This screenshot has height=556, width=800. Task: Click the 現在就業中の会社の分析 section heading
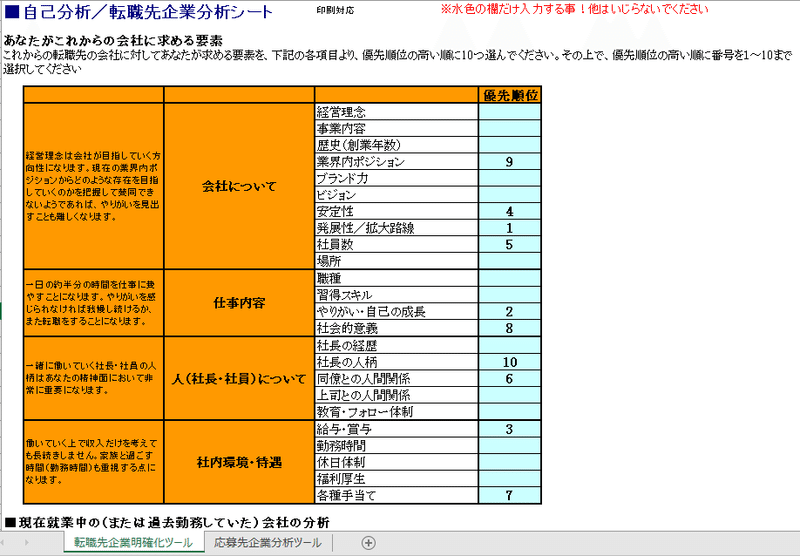tap(167, 523)
